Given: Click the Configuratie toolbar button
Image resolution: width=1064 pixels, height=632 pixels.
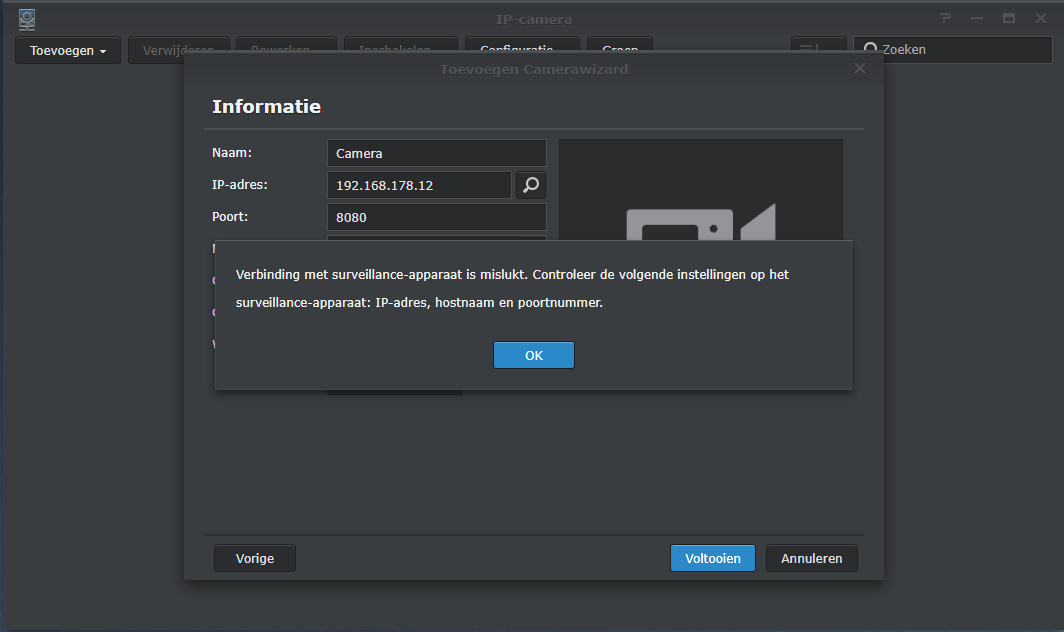Looking at the screenshot, I should pos(522,45).
